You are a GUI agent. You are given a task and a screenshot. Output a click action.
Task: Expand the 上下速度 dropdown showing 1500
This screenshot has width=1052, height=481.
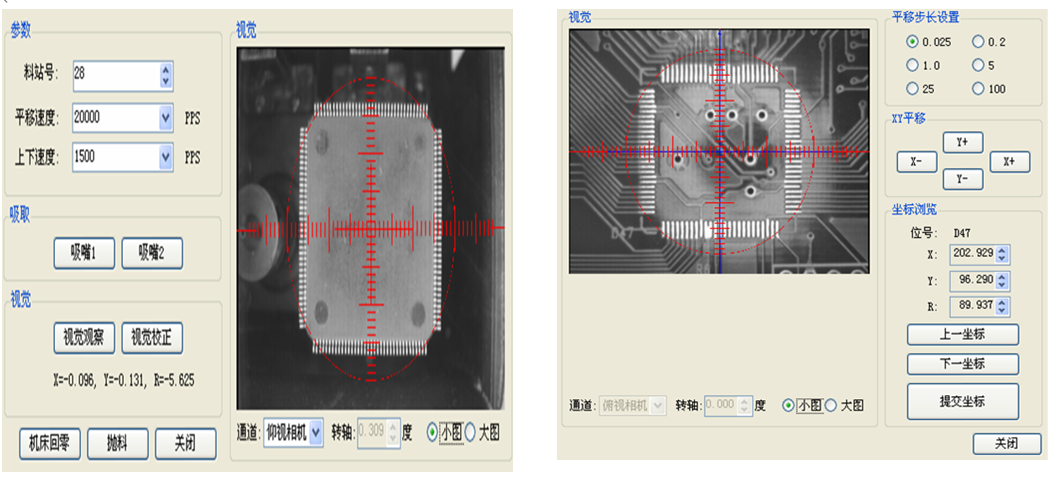(x=166, y=157)
